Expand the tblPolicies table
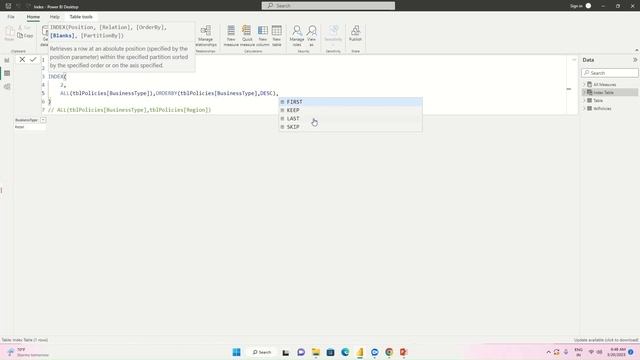The height and width of the screenshot is (360, 640). click(584, 109)
